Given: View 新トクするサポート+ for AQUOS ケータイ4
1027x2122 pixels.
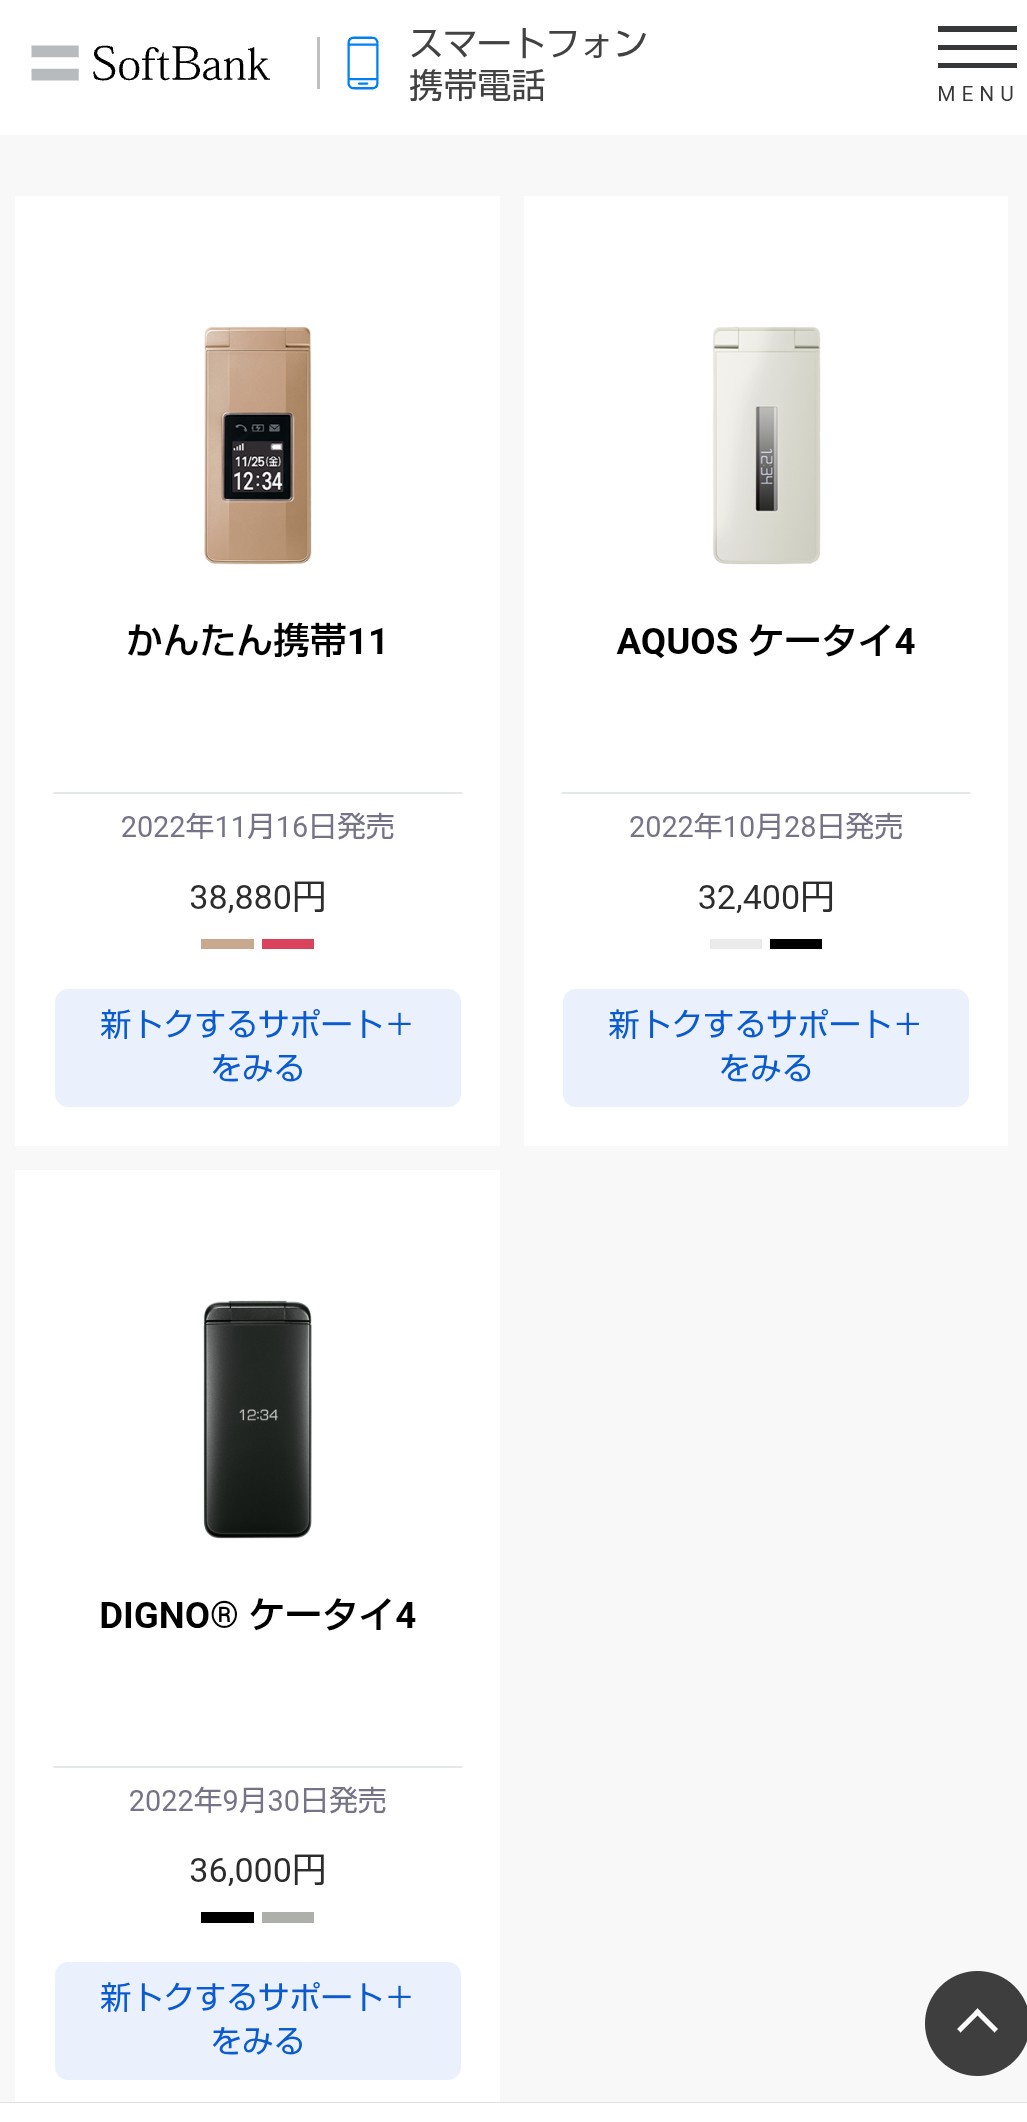Looking at the screenshot, I should (x=766, y=1047).
